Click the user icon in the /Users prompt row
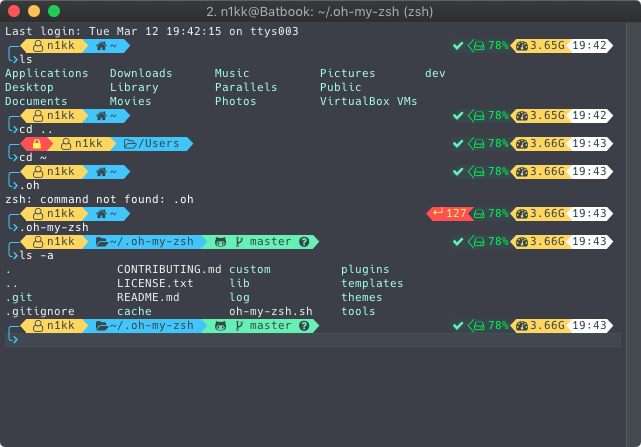This screenshot has height=447, width=641. (66, 144)
